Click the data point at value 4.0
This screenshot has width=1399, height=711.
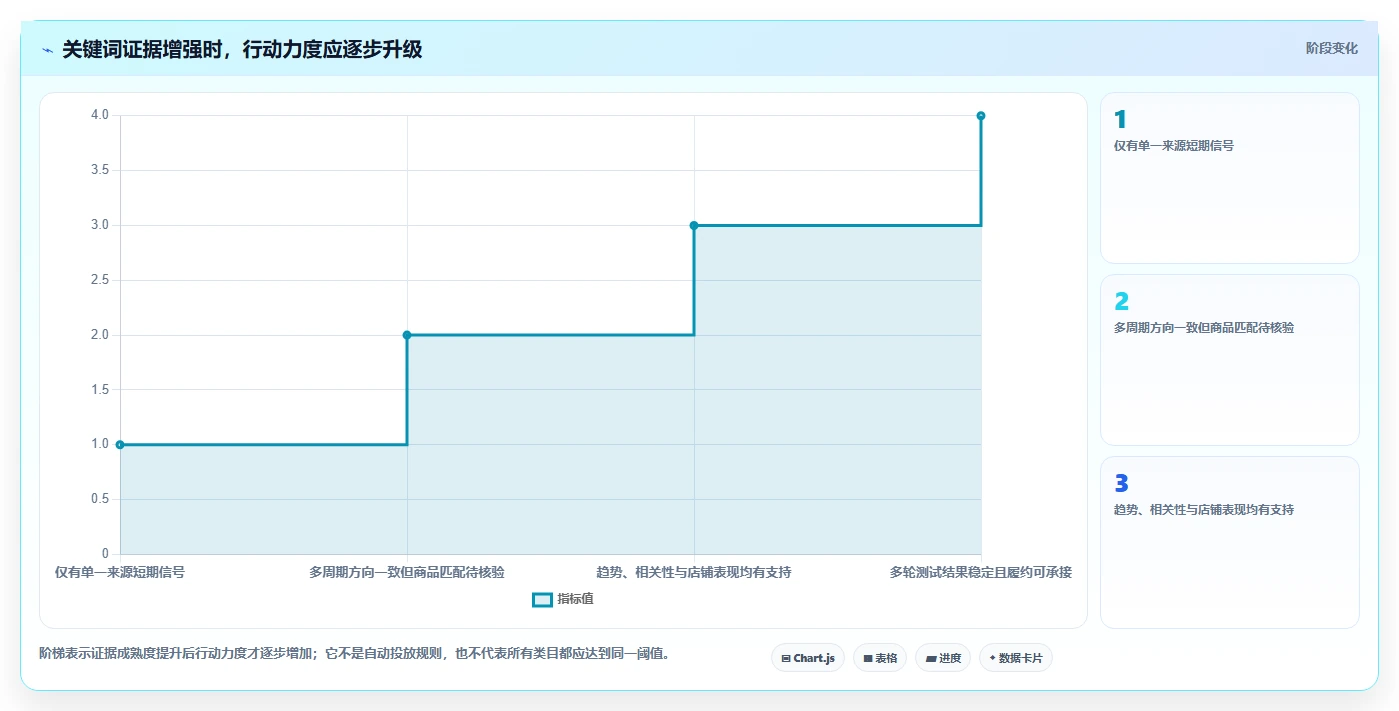[x=981, y=116]
